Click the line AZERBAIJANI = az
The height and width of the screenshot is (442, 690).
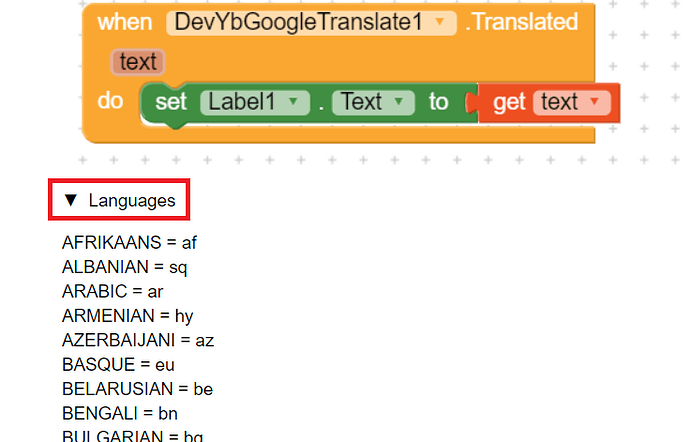pyautogui.click(x=138, y=340)
